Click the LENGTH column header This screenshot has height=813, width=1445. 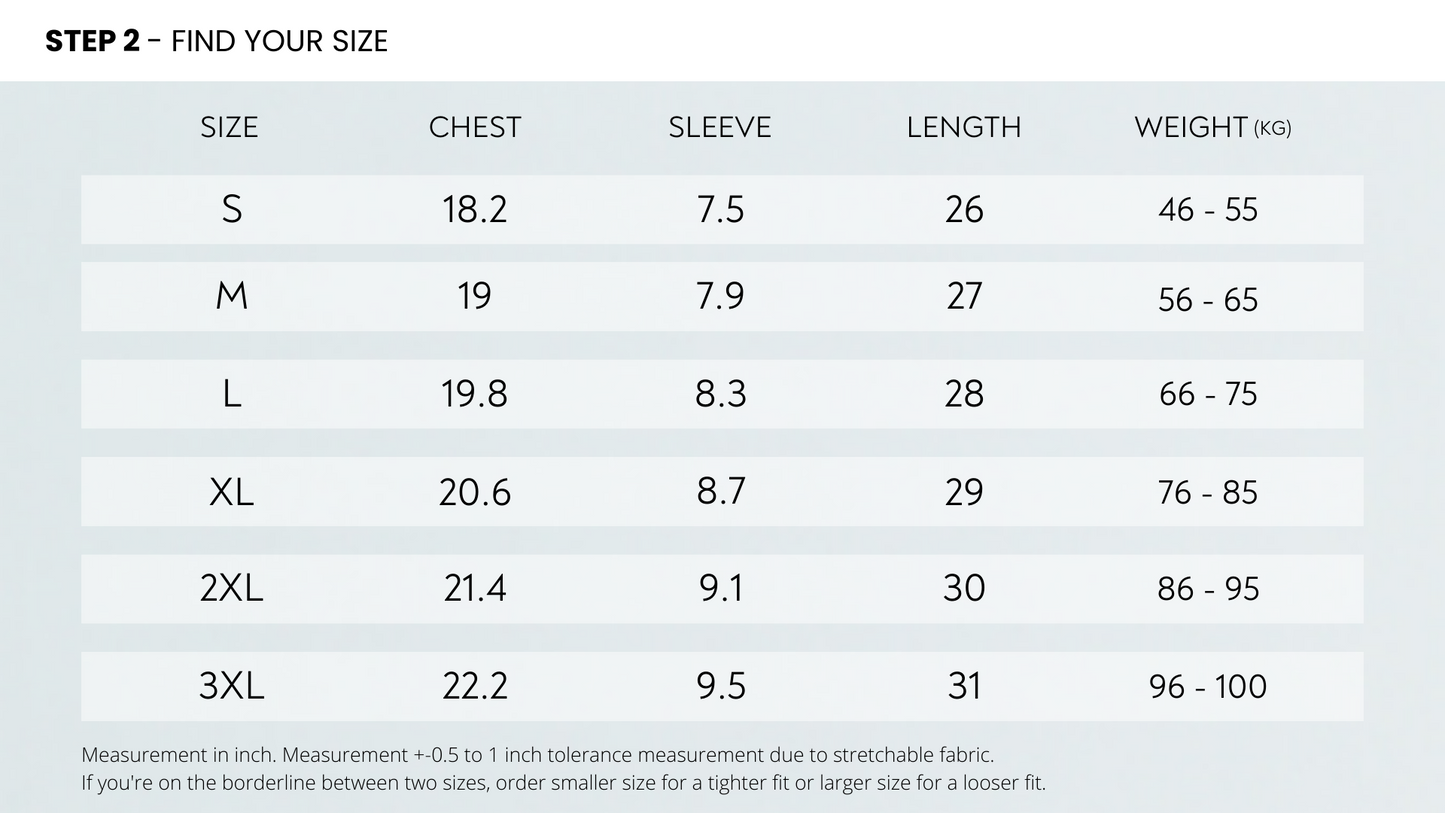pyautogui.click(x=964, y=128)
